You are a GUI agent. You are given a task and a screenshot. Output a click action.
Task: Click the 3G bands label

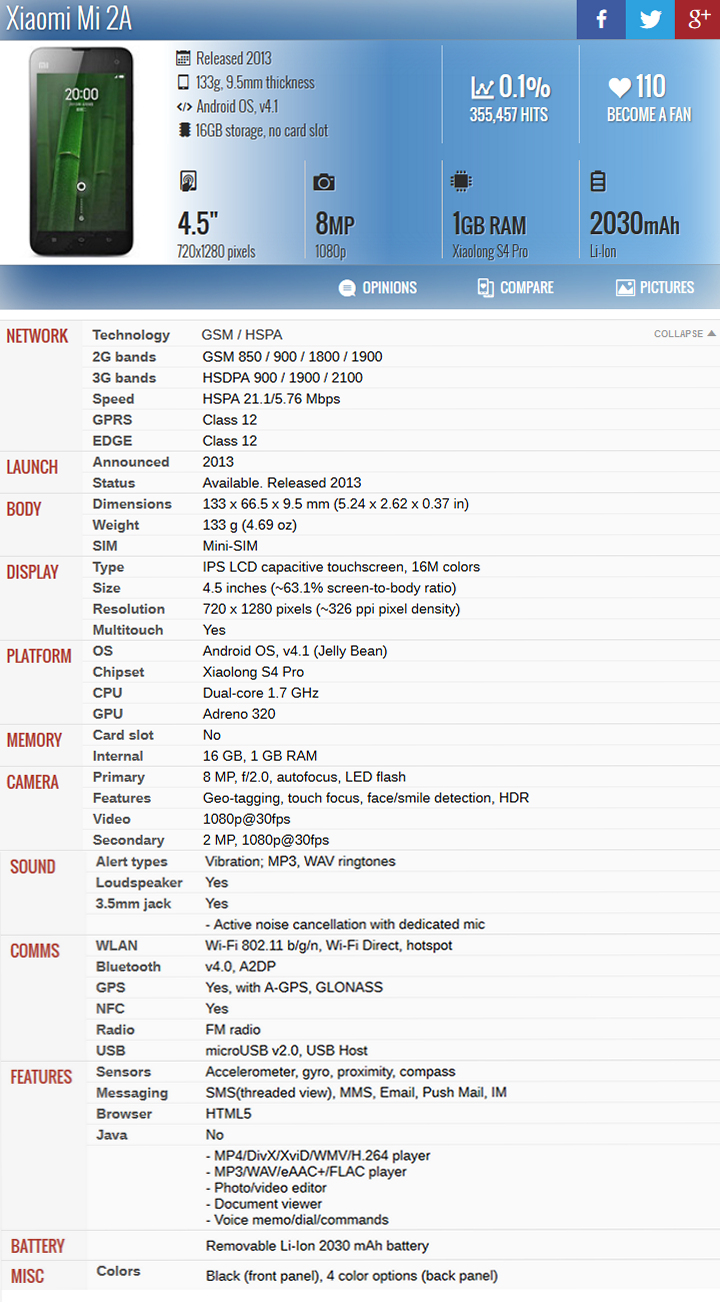coord(125,378)
